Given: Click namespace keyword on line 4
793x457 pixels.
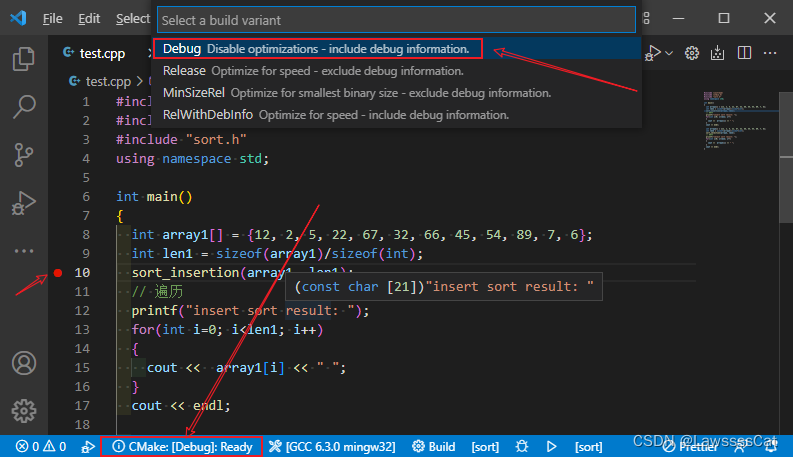Looking at the screenshot, I should point(197,159).
